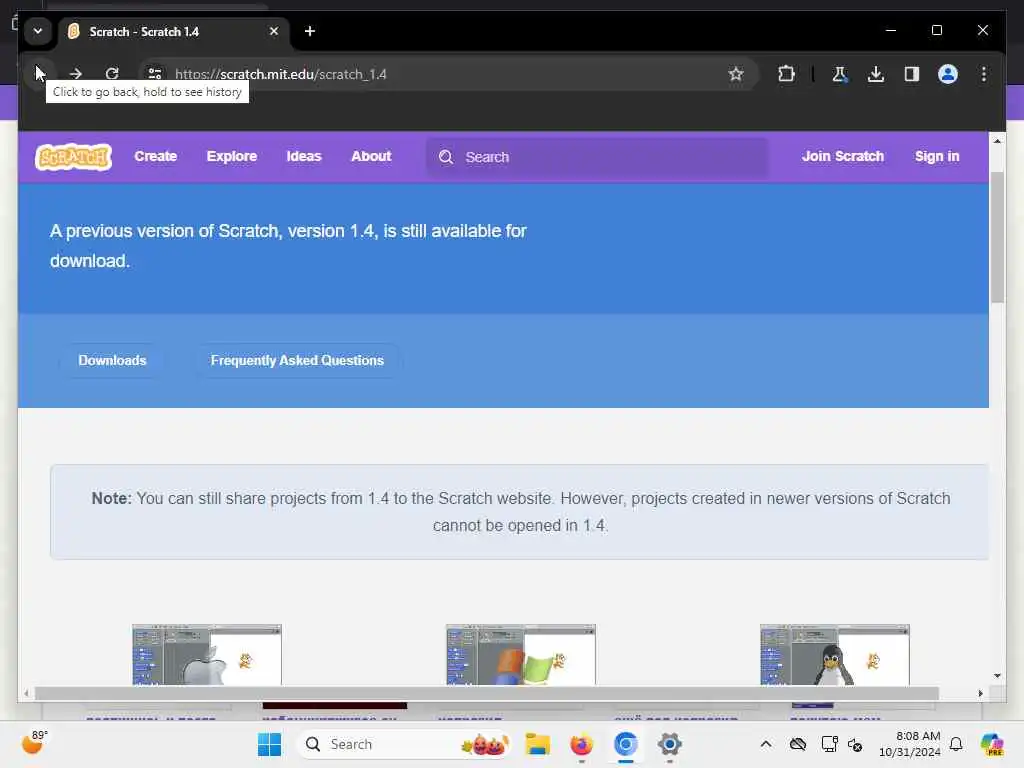Open the Windows Start menu
Viewport: 1024px width, 768px height.
pyautogui.click(x=269, y=744)
